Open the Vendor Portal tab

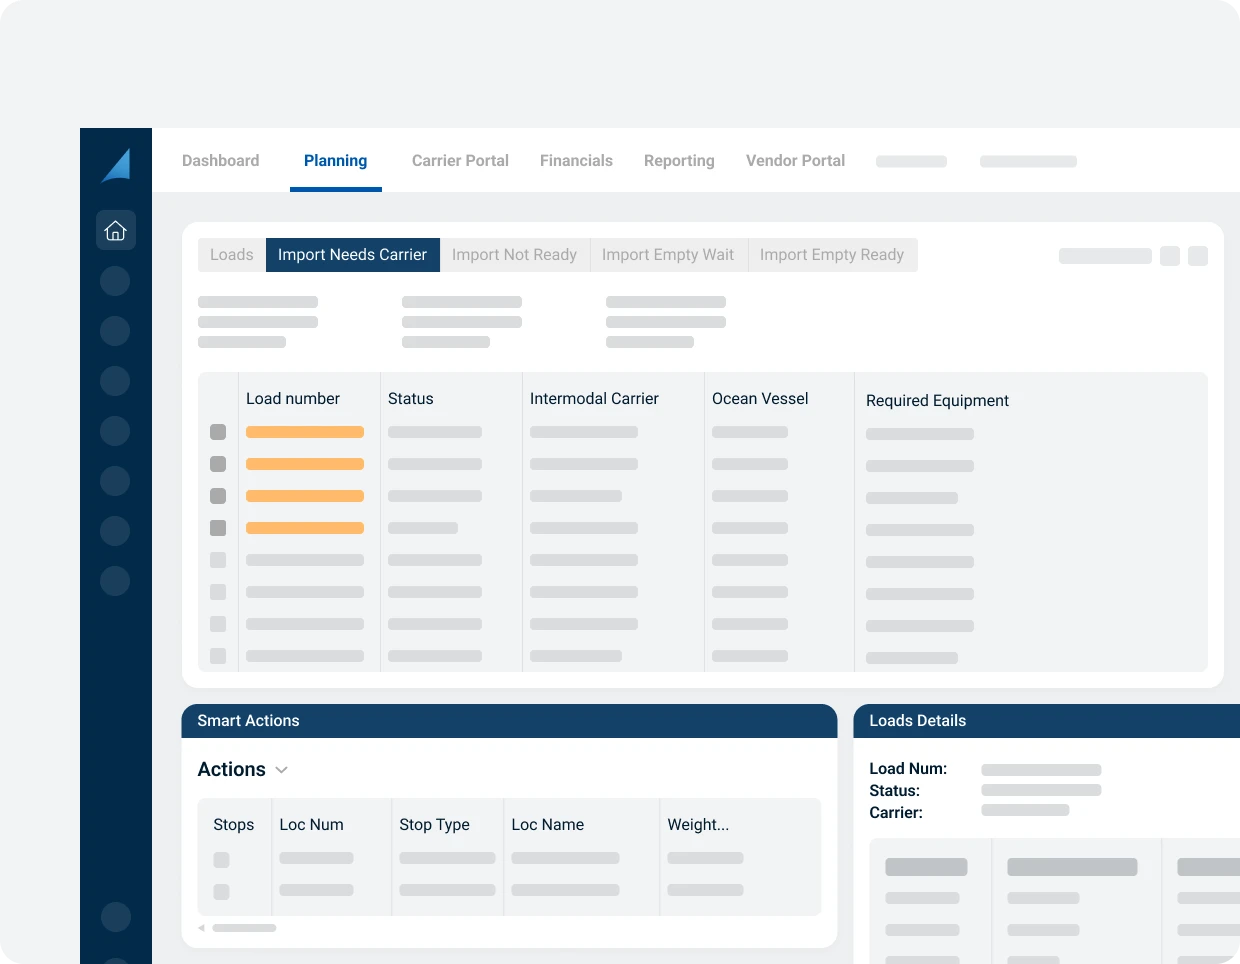coord(795,161)
